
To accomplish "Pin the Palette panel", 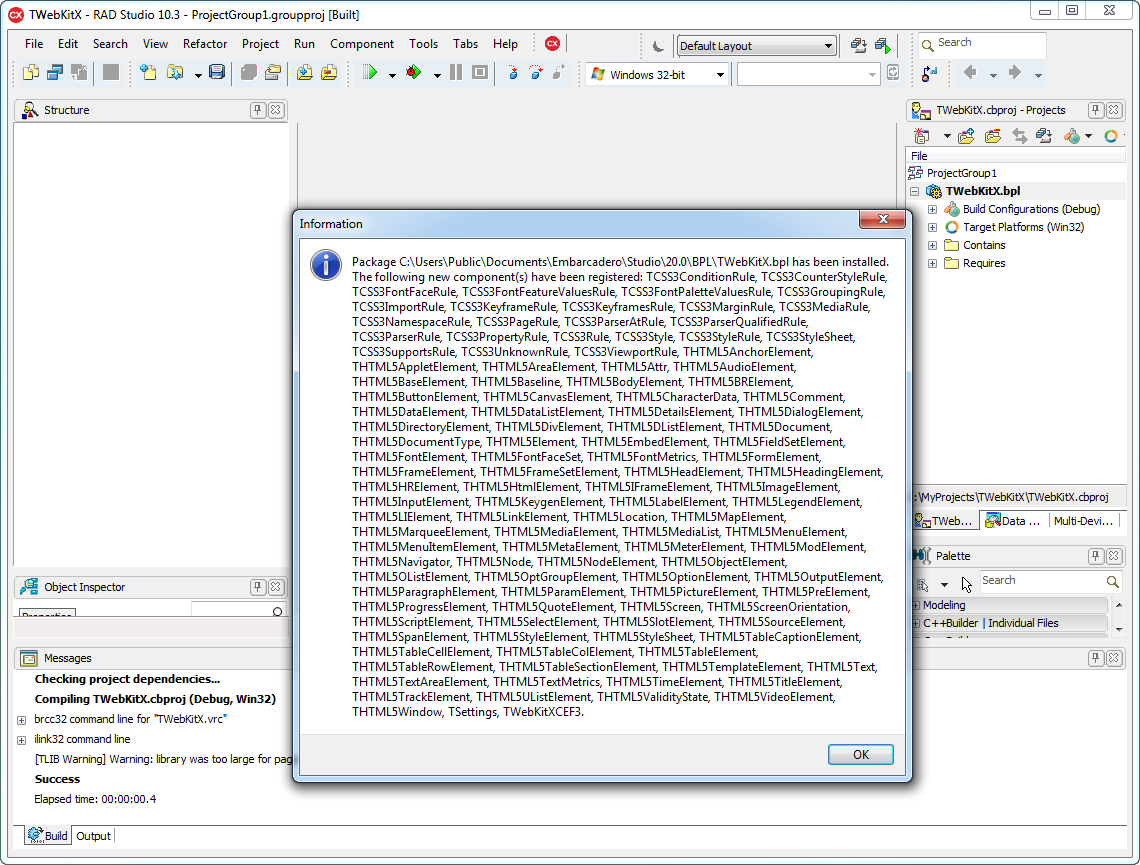I will pyautogui.click(x=1096, y=556).
